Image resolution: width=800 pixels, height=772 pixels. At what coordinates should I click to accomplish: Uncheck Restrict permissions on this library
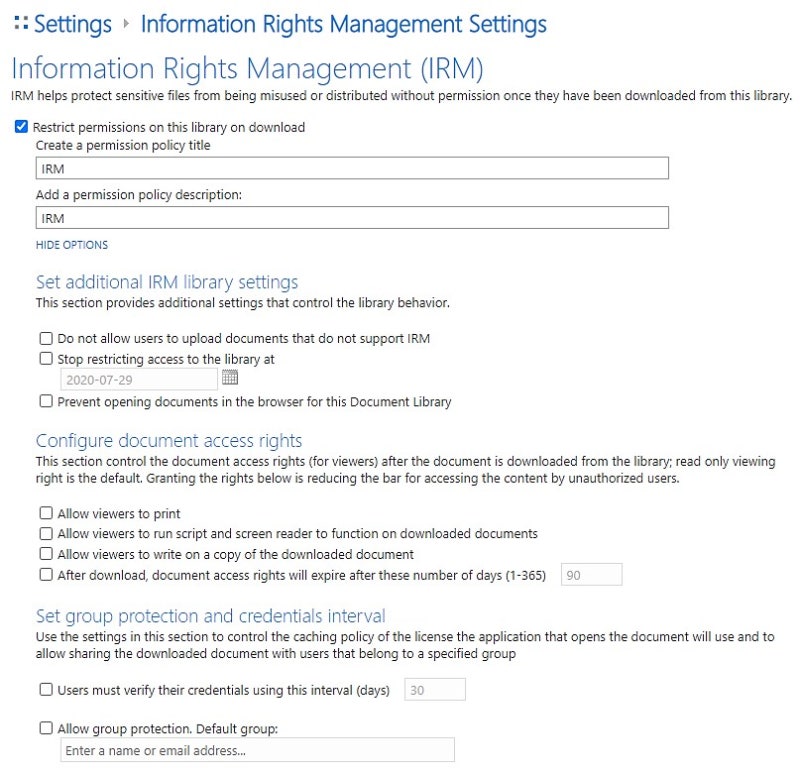click(22, 127)
